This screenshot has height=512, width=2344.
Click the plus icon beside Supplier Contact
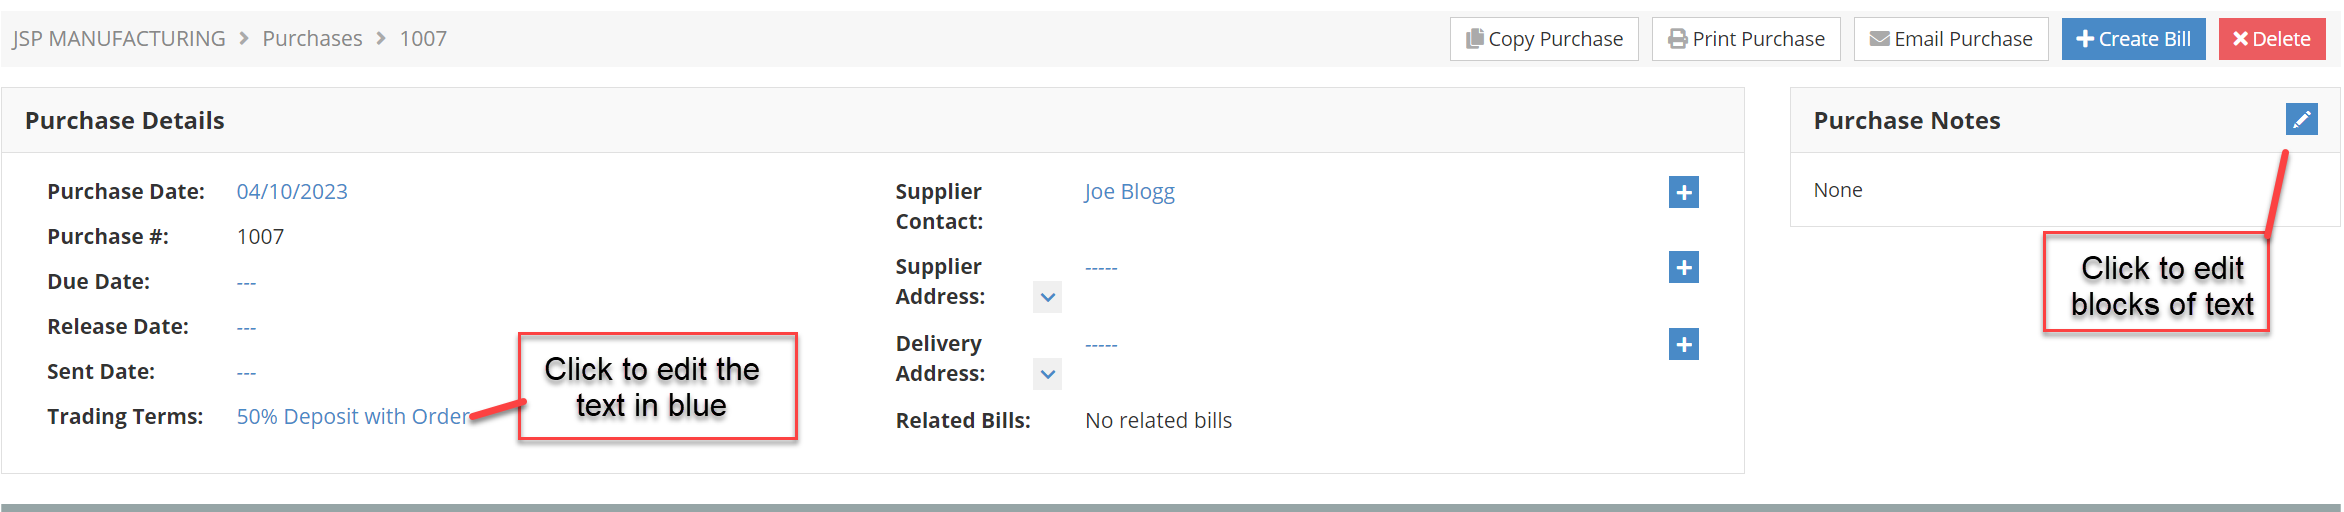click(1684, 192)
